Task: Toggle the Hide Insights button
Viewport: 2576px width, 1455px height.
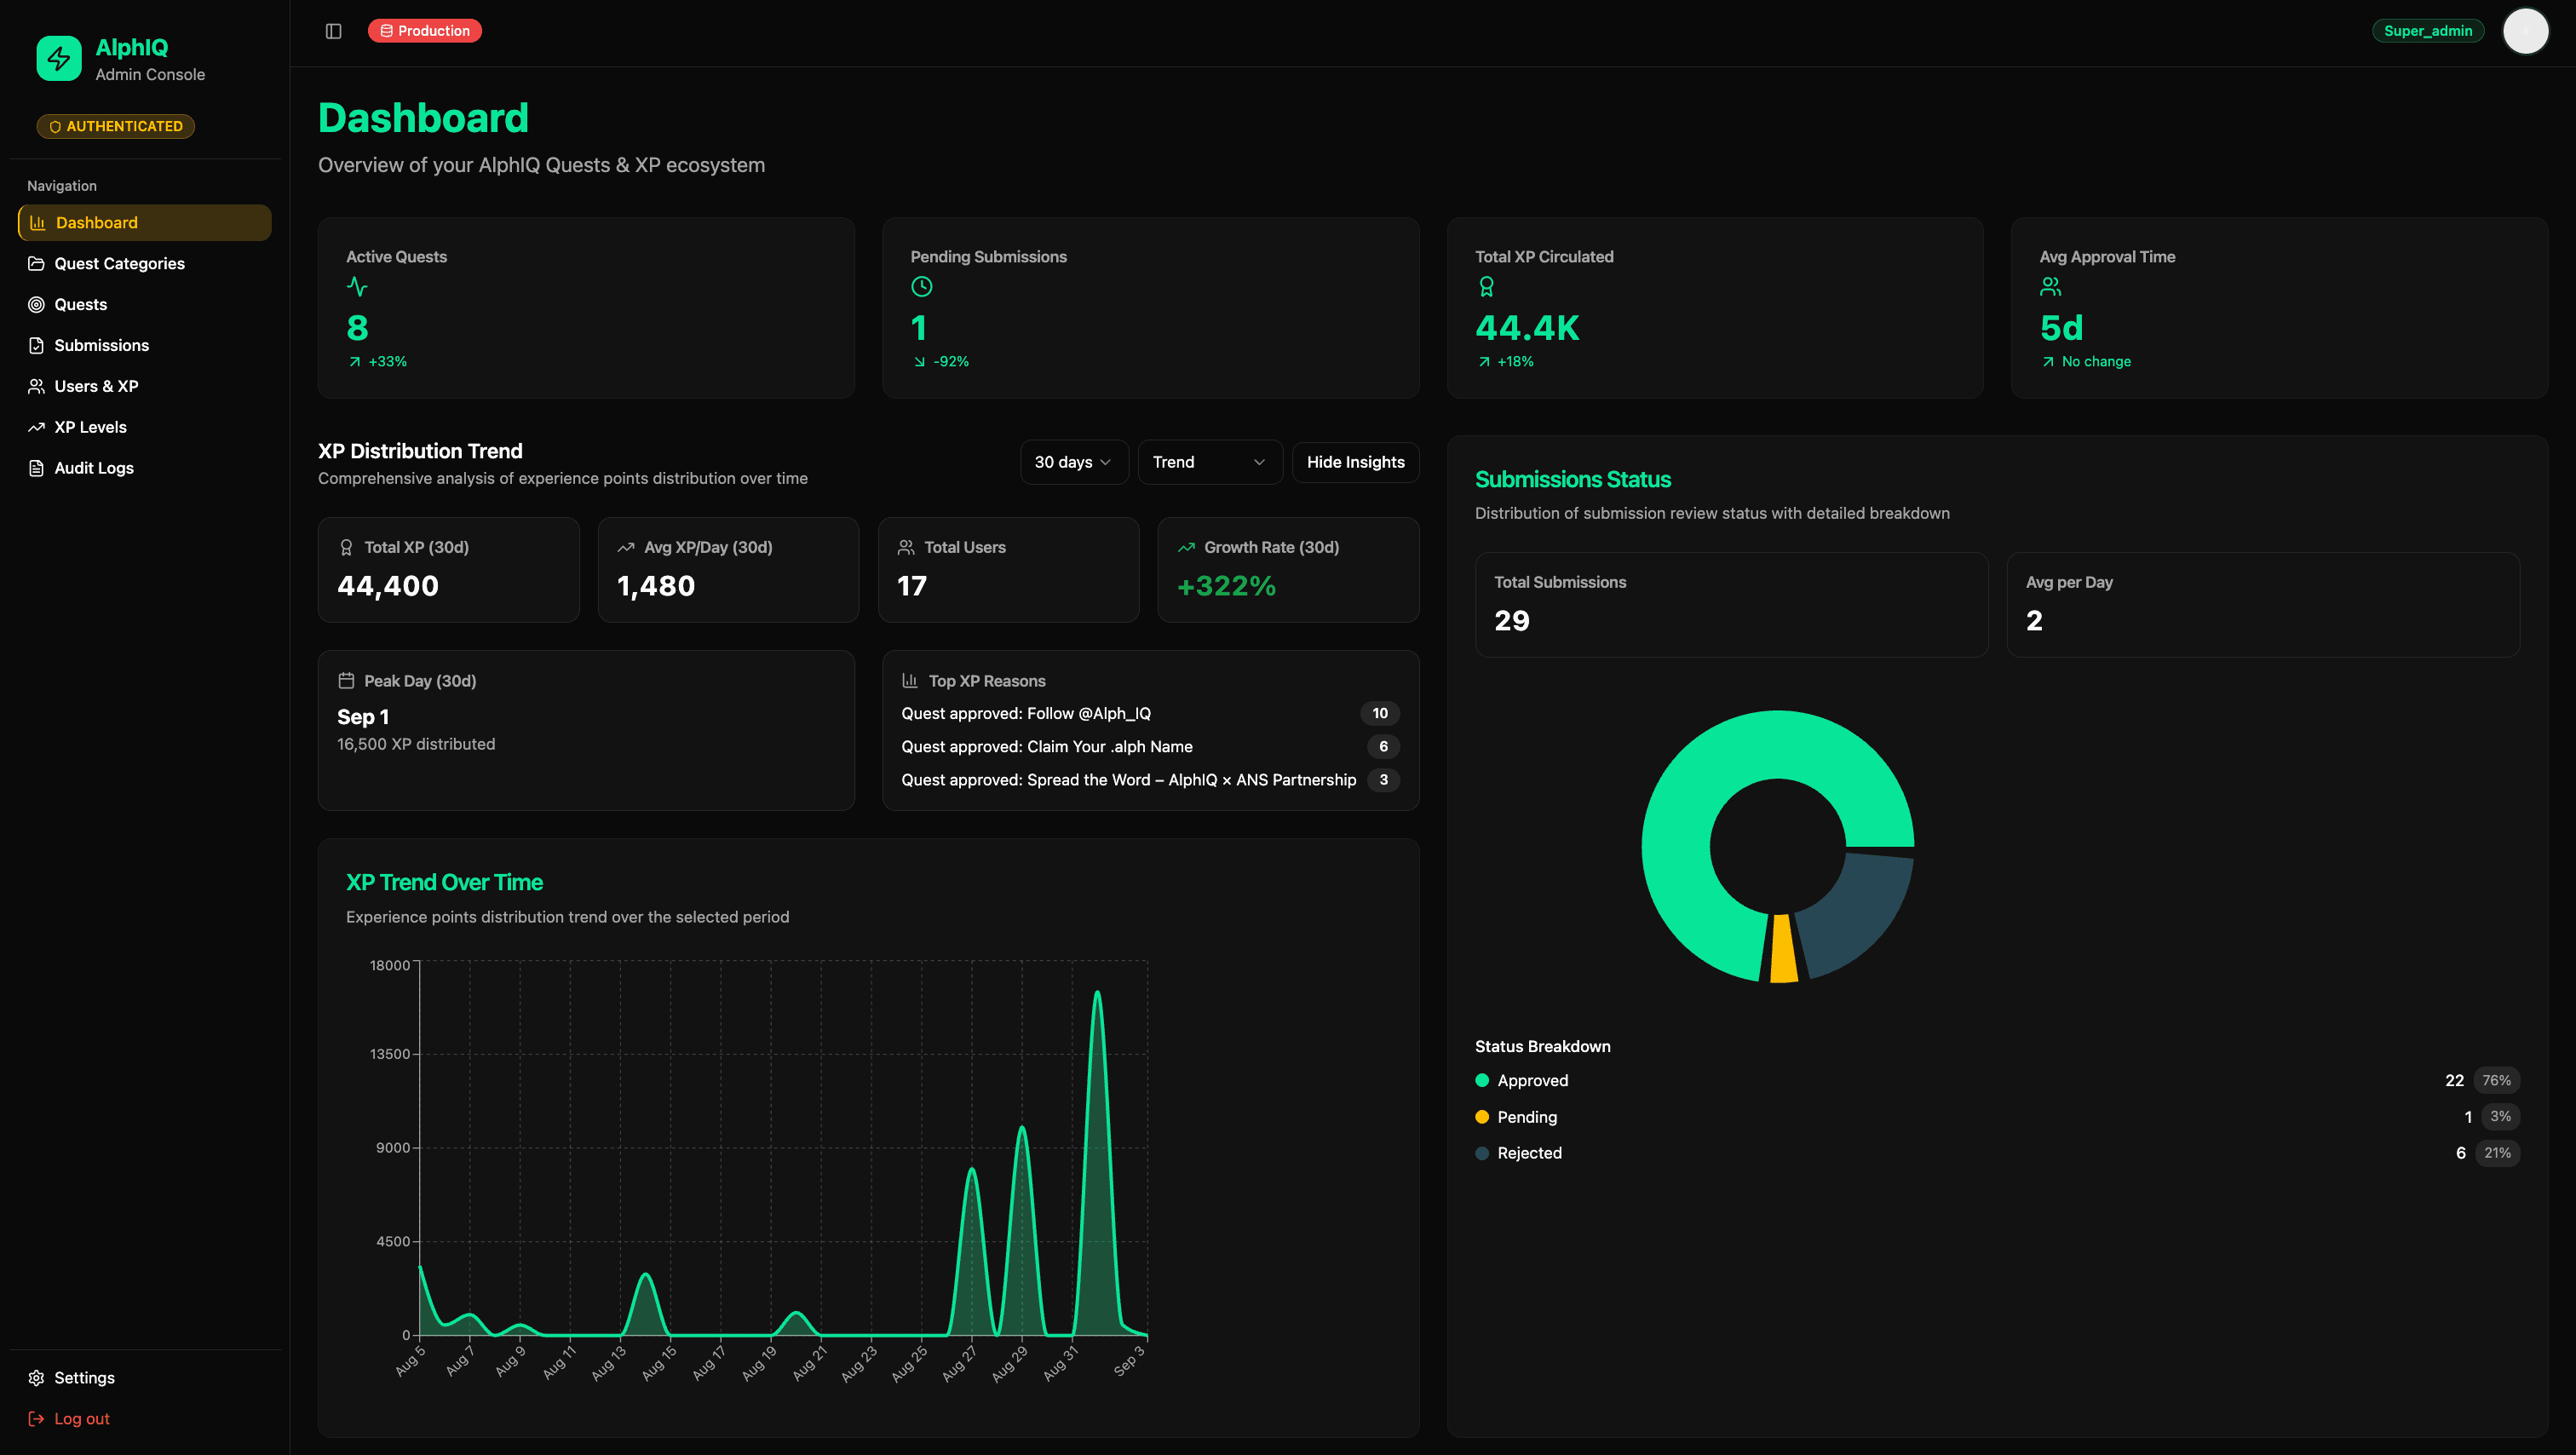Action: pyautogui.click(x=1355, y=463)
